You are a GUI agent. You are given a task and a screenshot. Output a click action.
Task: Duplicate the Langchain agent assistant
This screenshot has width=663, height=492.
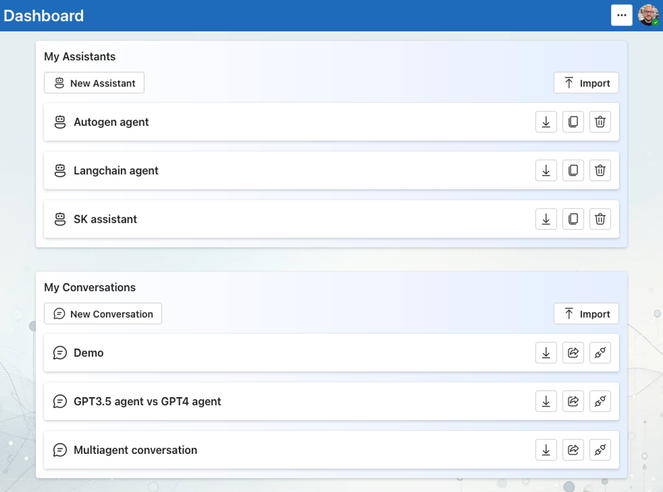point(573,170)
